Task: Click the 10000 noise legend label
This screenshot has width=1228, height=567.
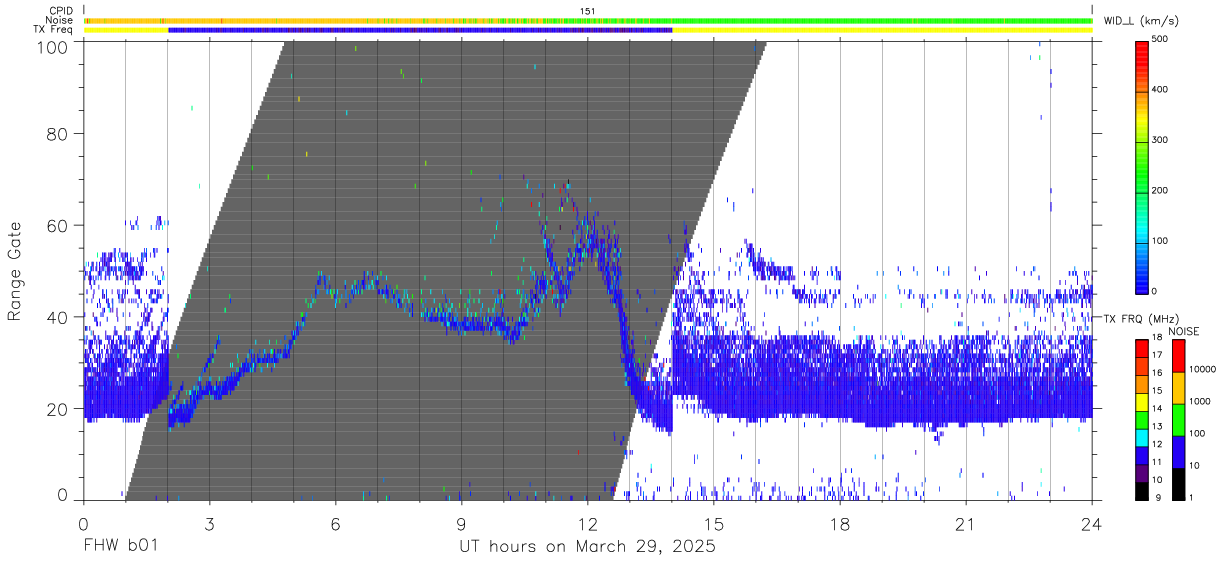Action: [1201, 370]
